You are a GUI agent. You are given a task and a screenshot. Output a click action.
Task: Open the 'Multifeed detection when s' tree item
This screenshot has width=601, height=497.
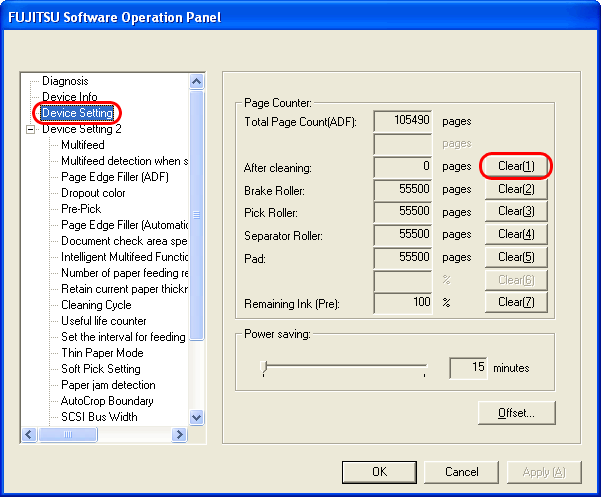pyautogui.click(x=124, y=161)
